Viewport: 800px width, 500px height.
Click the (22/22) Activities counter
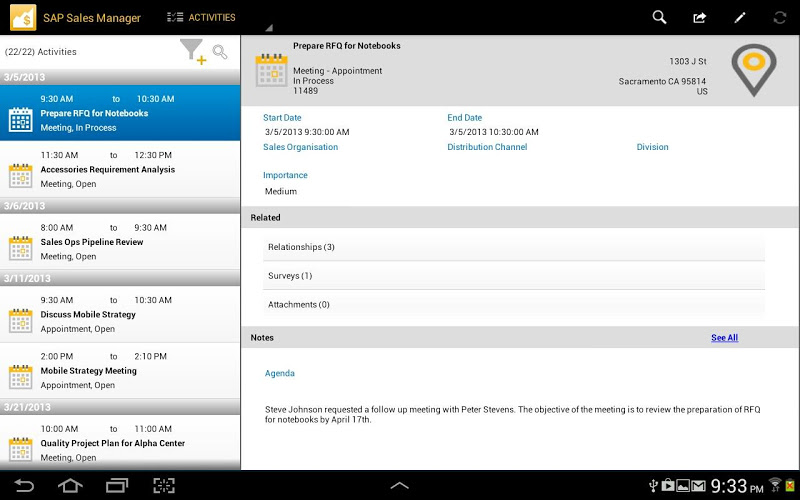41,52
